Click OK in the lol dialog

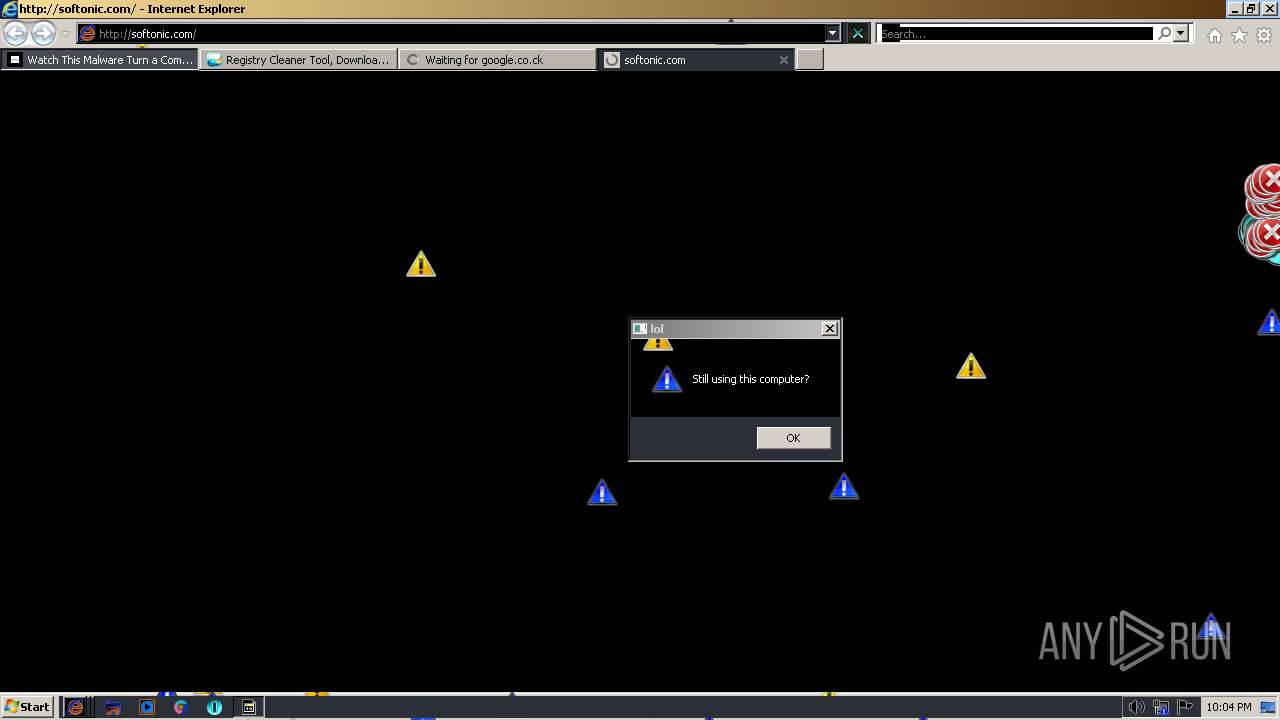793,438
